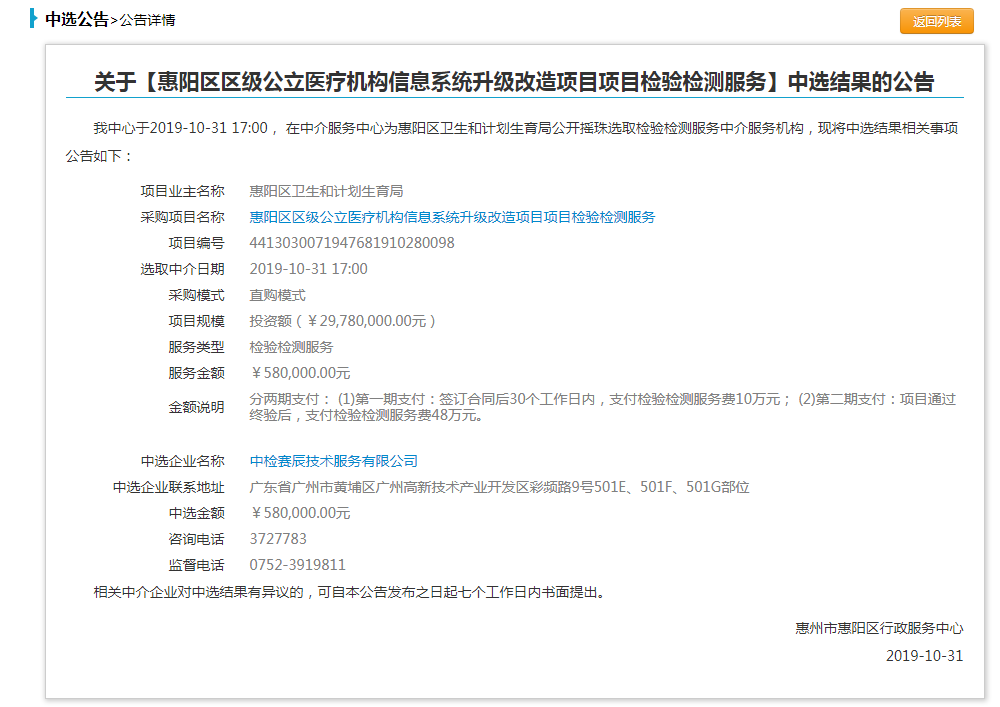Click the 监督电话 field label
This screenshot has width=1000, height=707.
click(x=196, y=565)
